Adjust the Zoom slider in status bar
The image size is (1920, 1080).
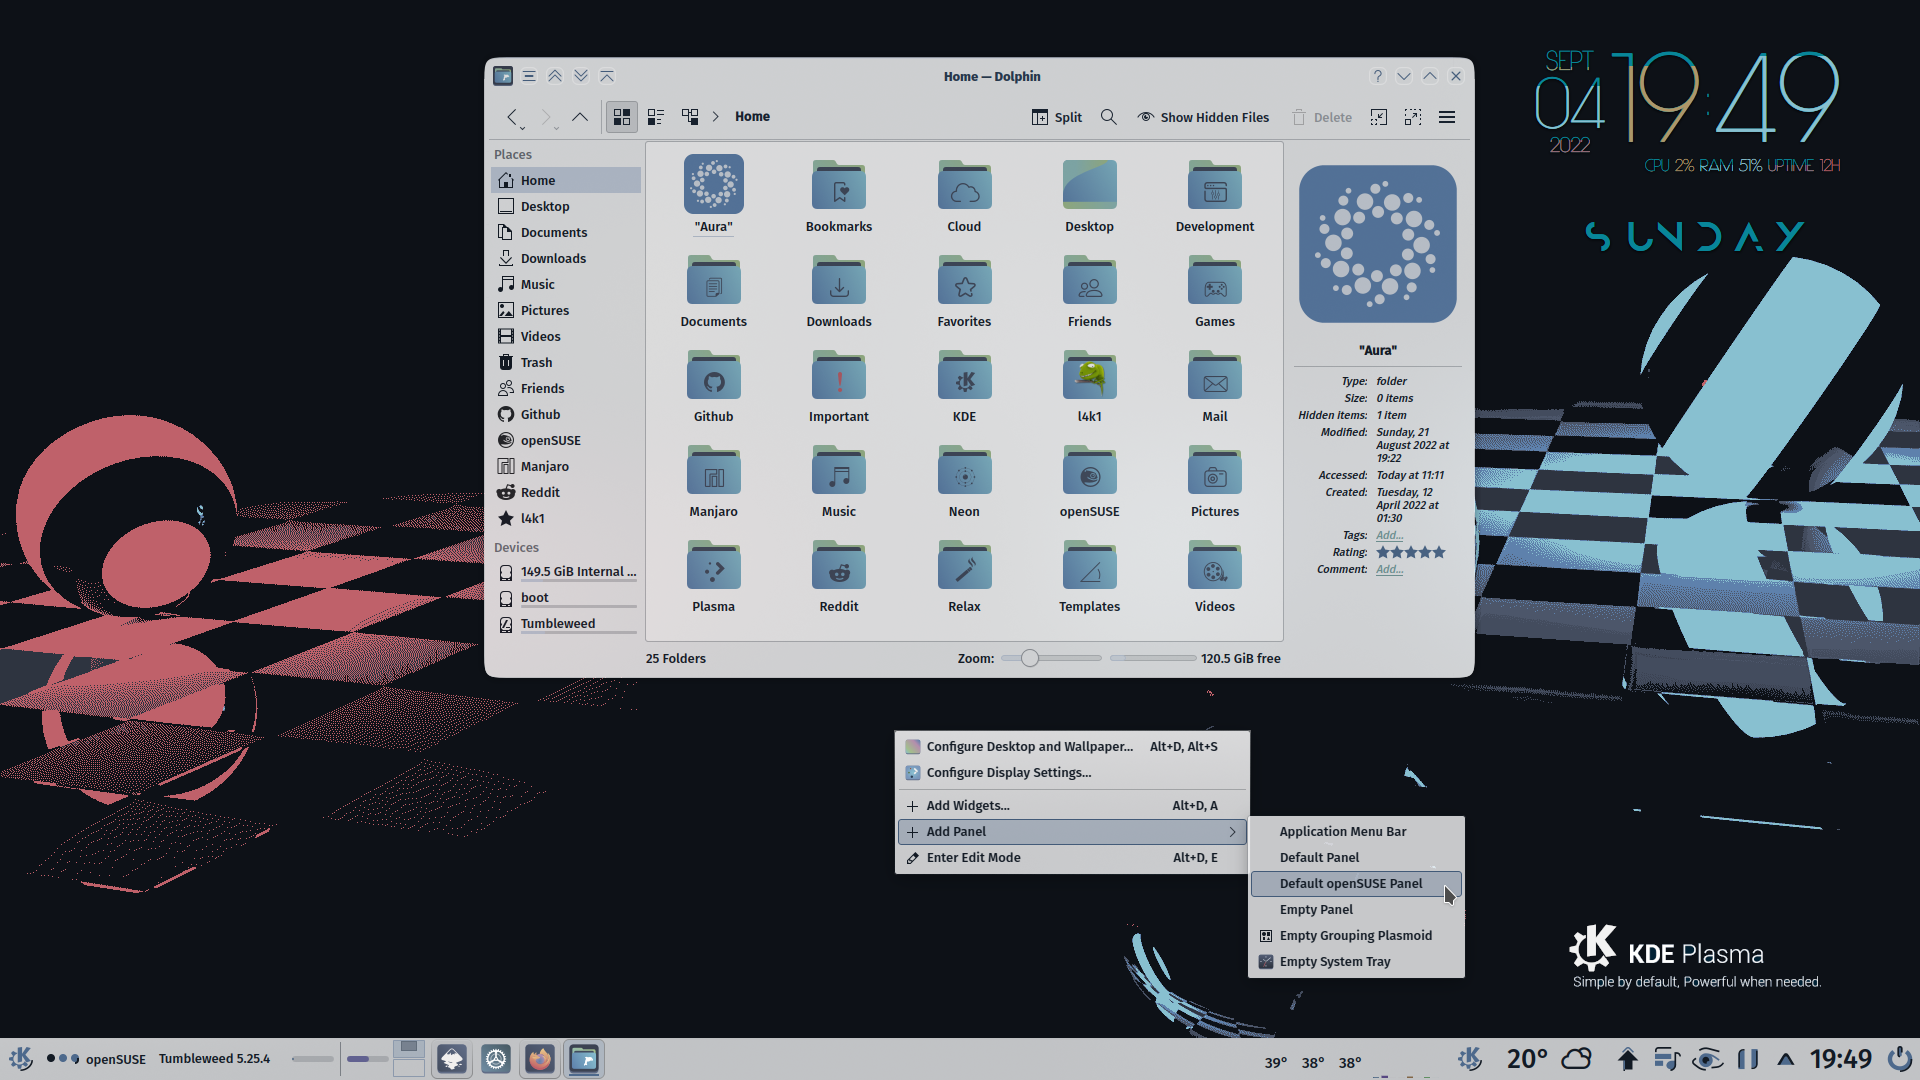pos(1051,658)
